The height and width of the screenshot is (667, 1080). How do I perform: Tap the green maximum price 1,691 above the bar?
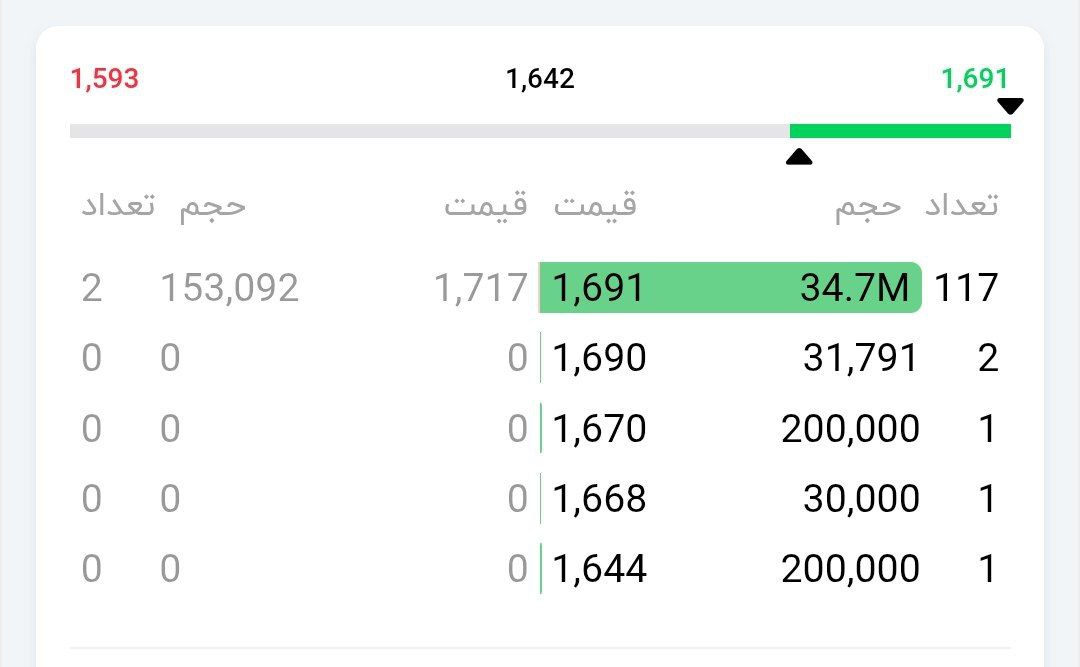point(974,79)
